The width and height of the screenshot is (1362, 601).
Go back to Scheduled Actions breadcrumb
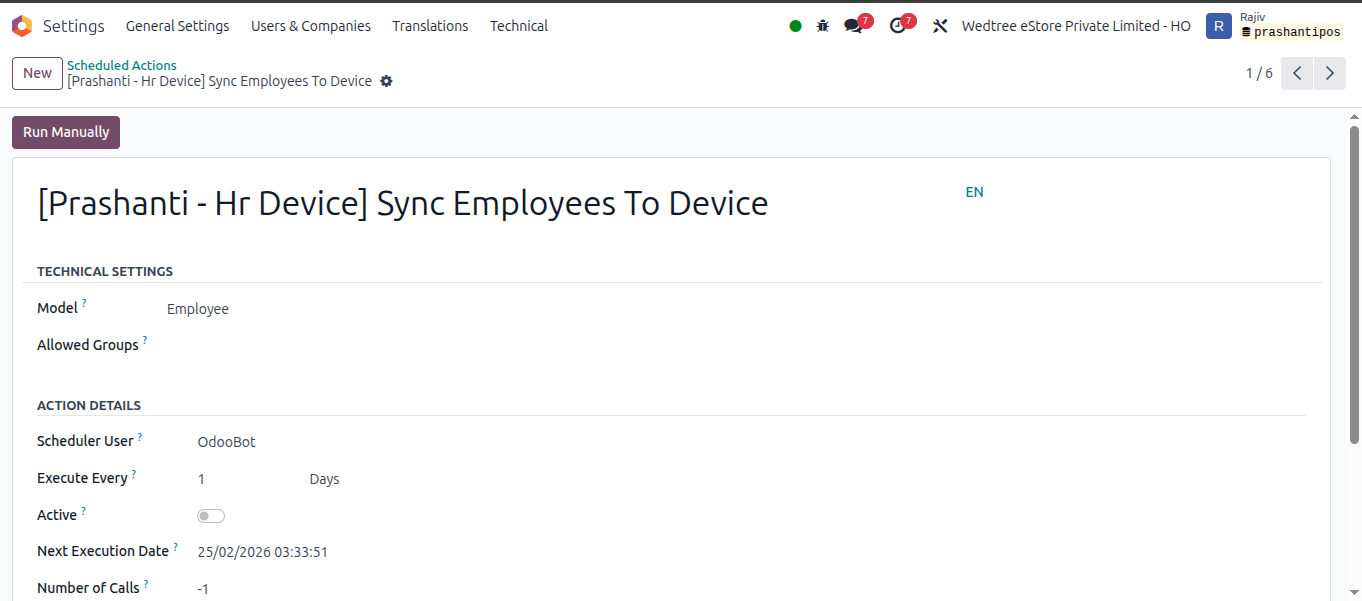(122, 65)
